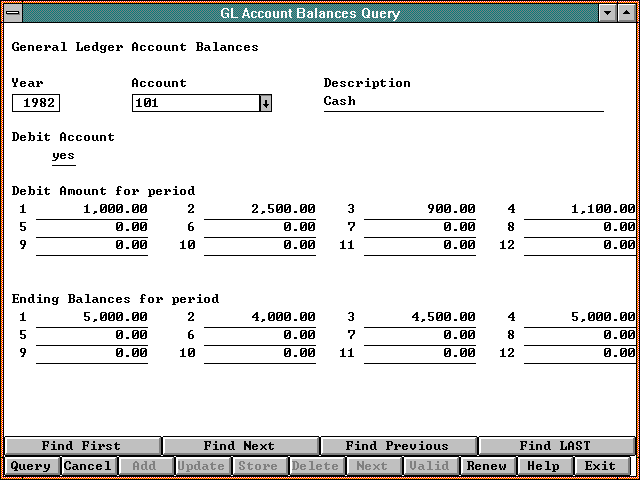The height and width of the screenshot is (480, 640).
Task: Cancel the current operation
Action: tap(88, 466)
